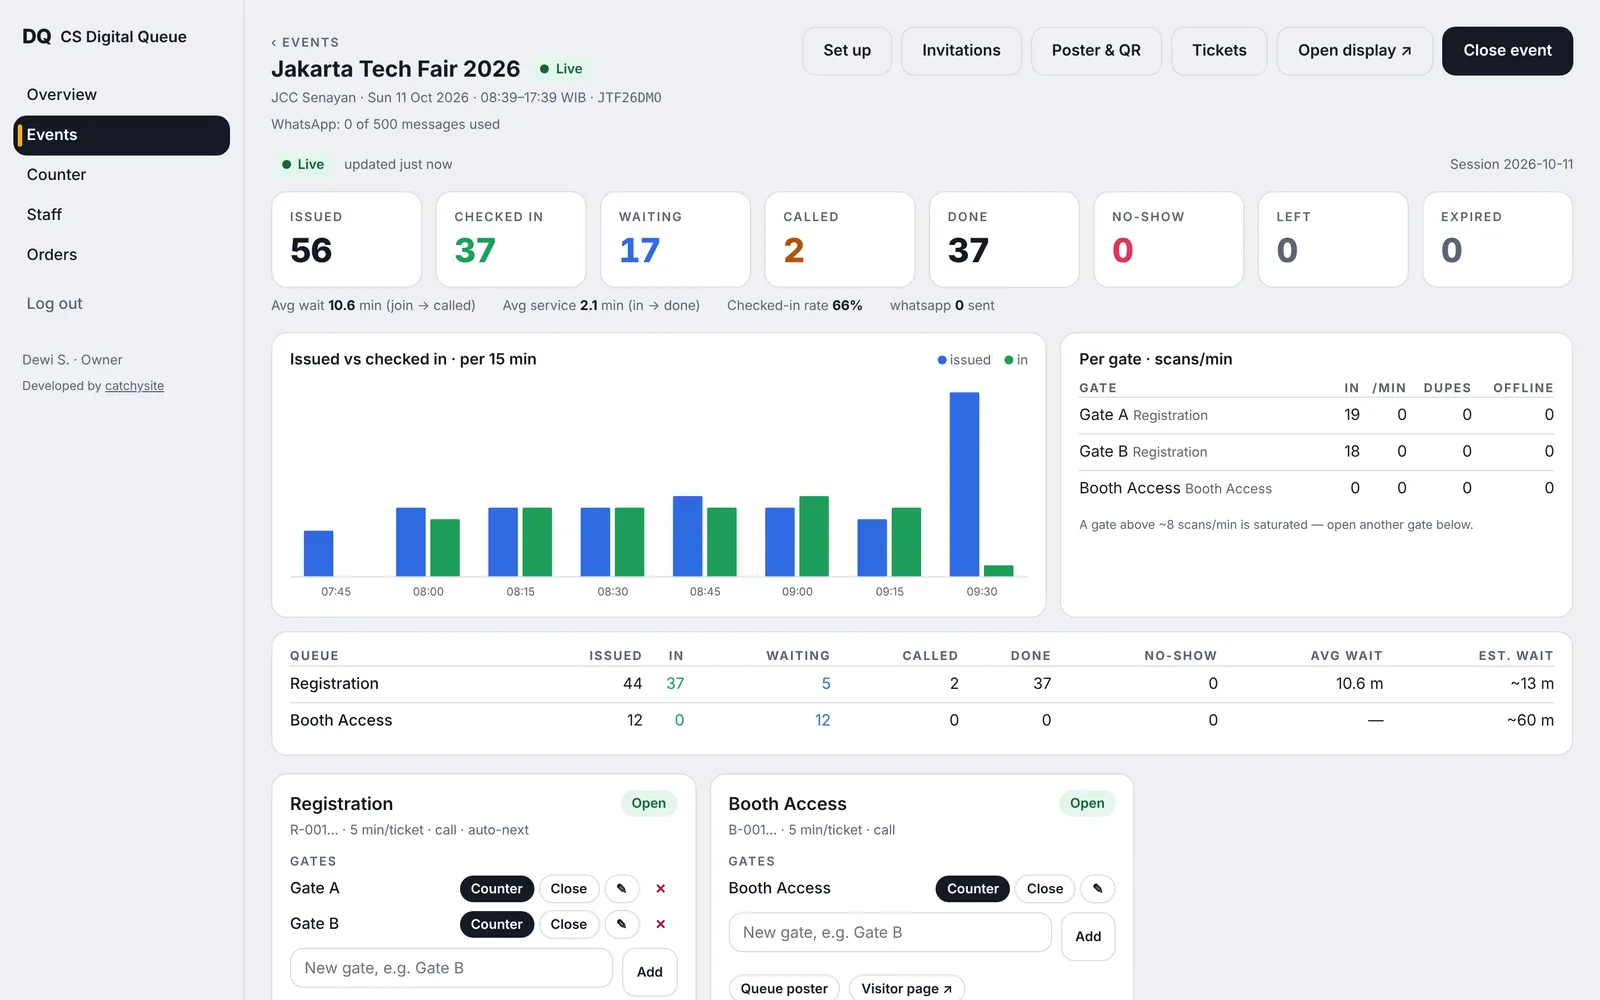1600x1000 pixels.
Task: Open the Counter section
Action: tap(121, 175)
